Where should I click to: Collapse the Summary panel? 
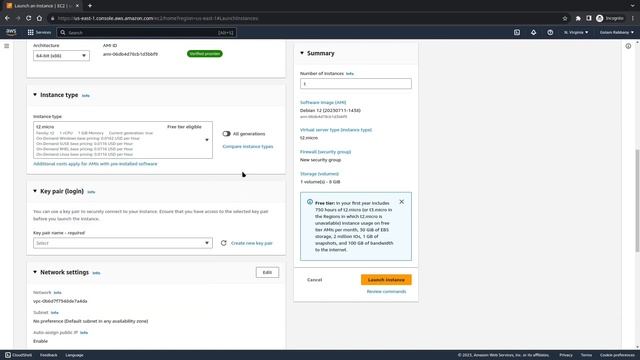point(302,53)
